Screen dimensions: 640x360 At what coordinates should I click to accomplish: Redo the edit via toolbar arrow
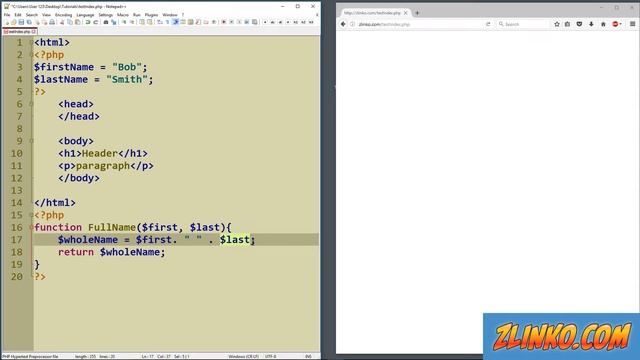[96, 22]
